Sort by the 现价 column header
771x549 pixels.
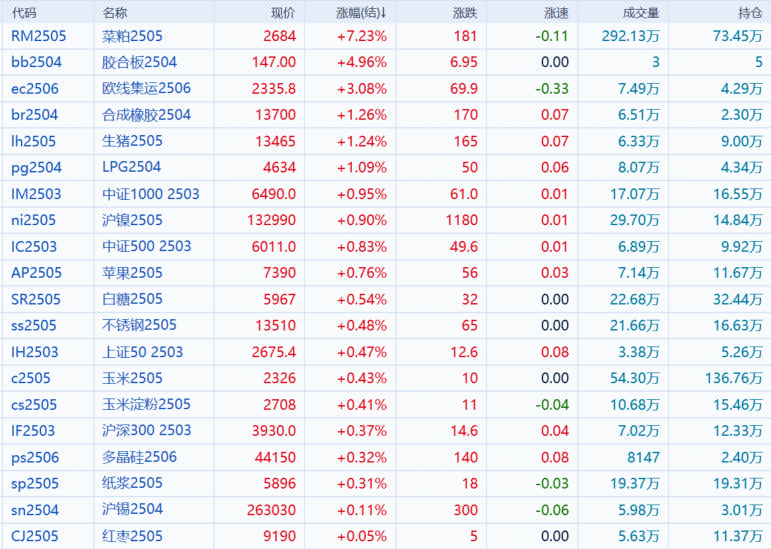282,13
